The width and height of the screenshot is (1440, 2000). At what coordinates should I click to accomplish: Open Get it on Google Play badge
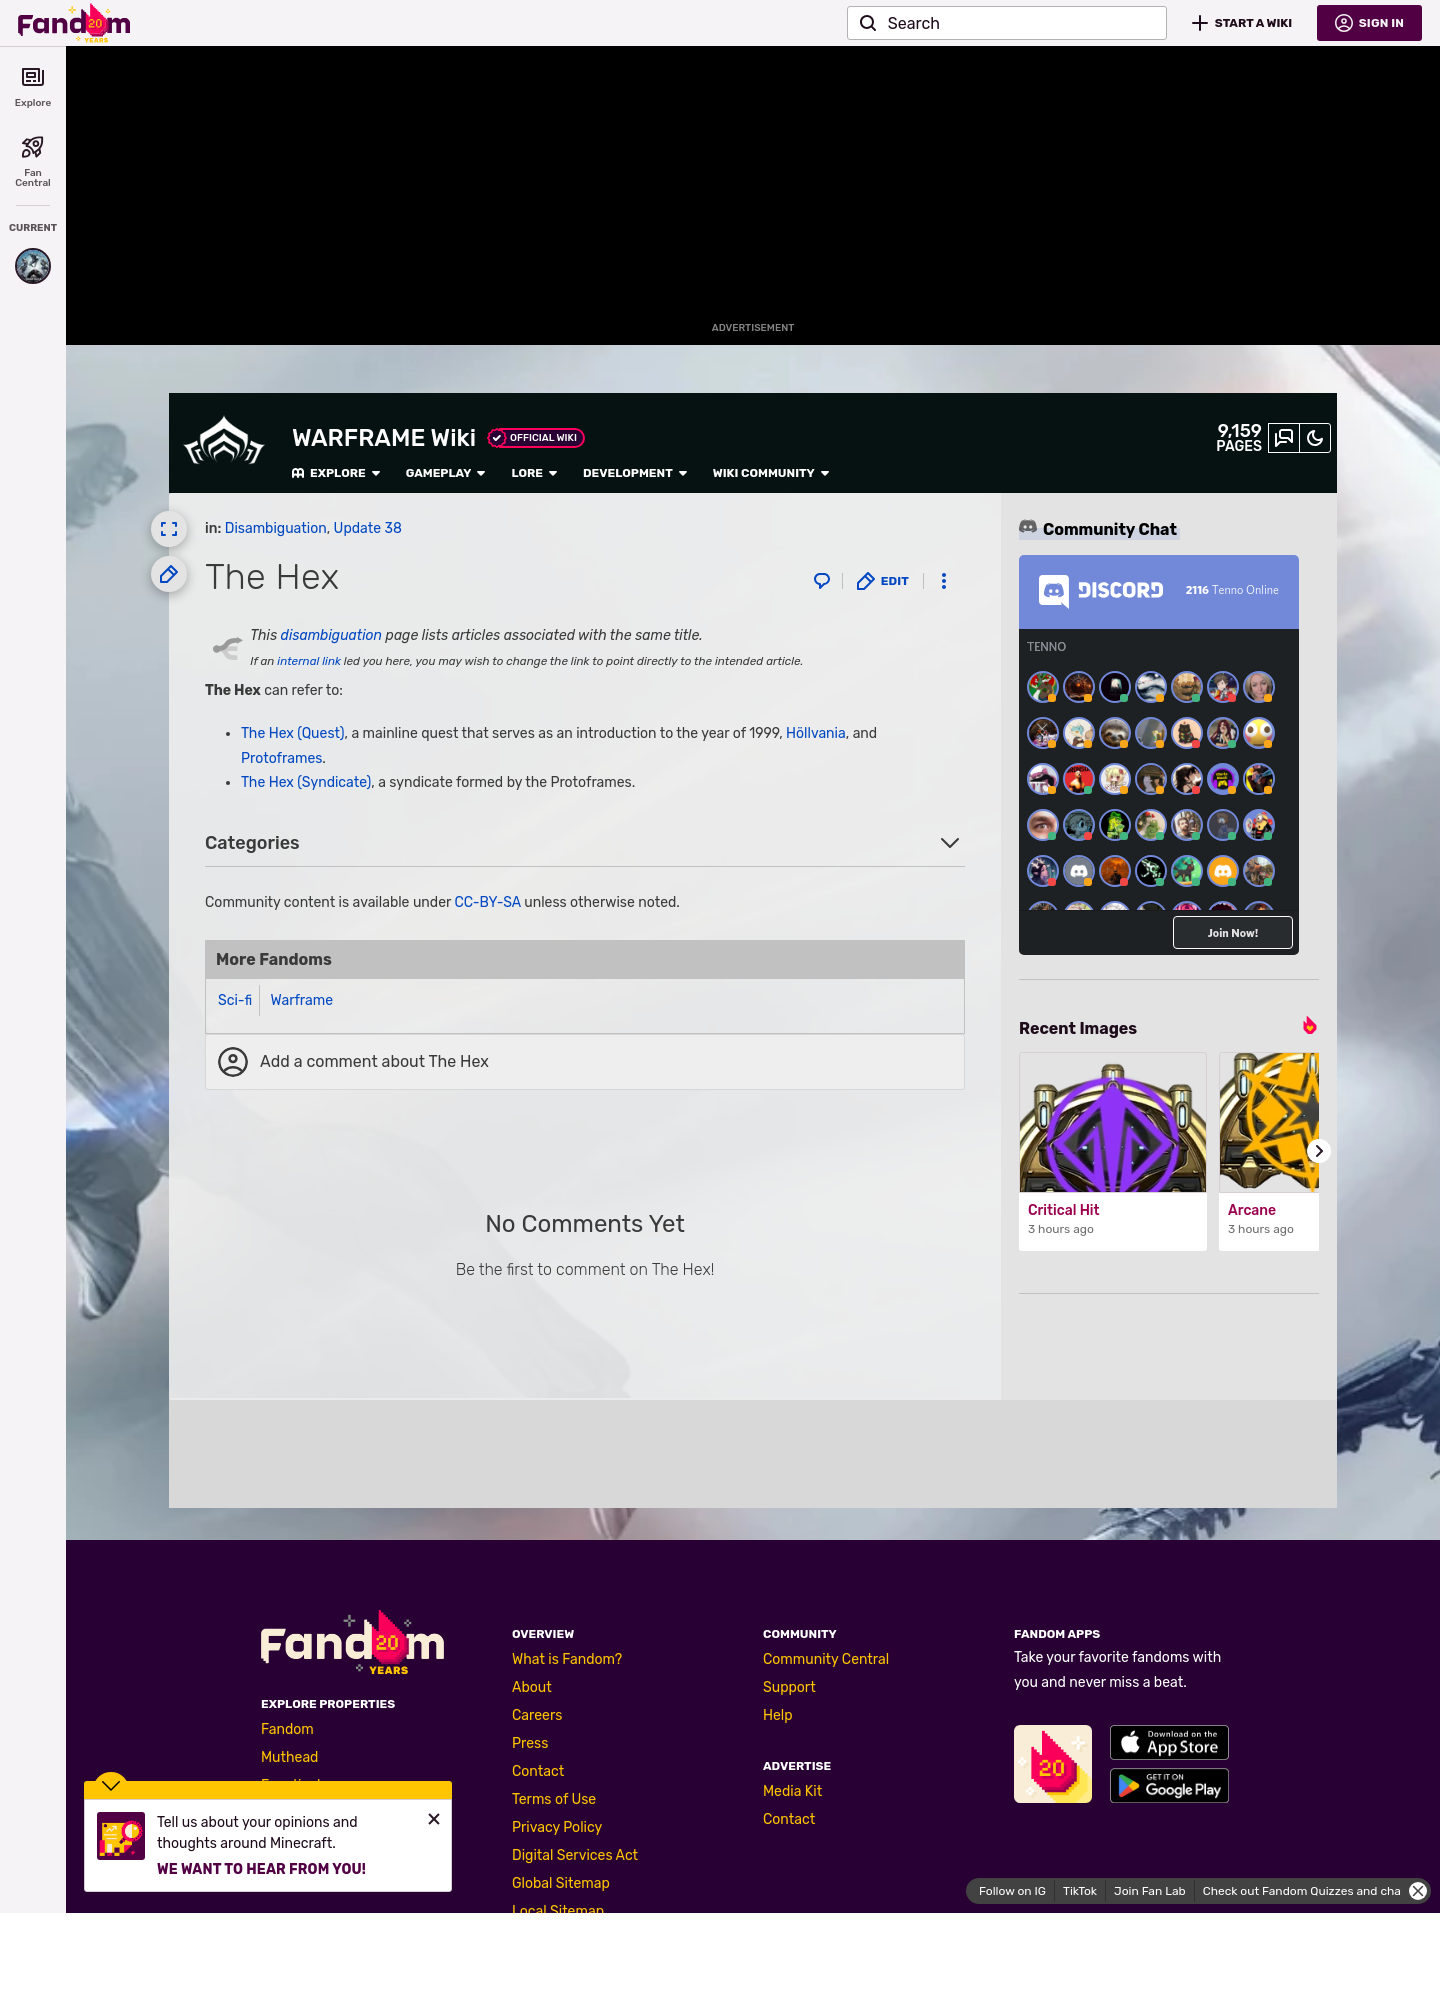(1169, 1786)
